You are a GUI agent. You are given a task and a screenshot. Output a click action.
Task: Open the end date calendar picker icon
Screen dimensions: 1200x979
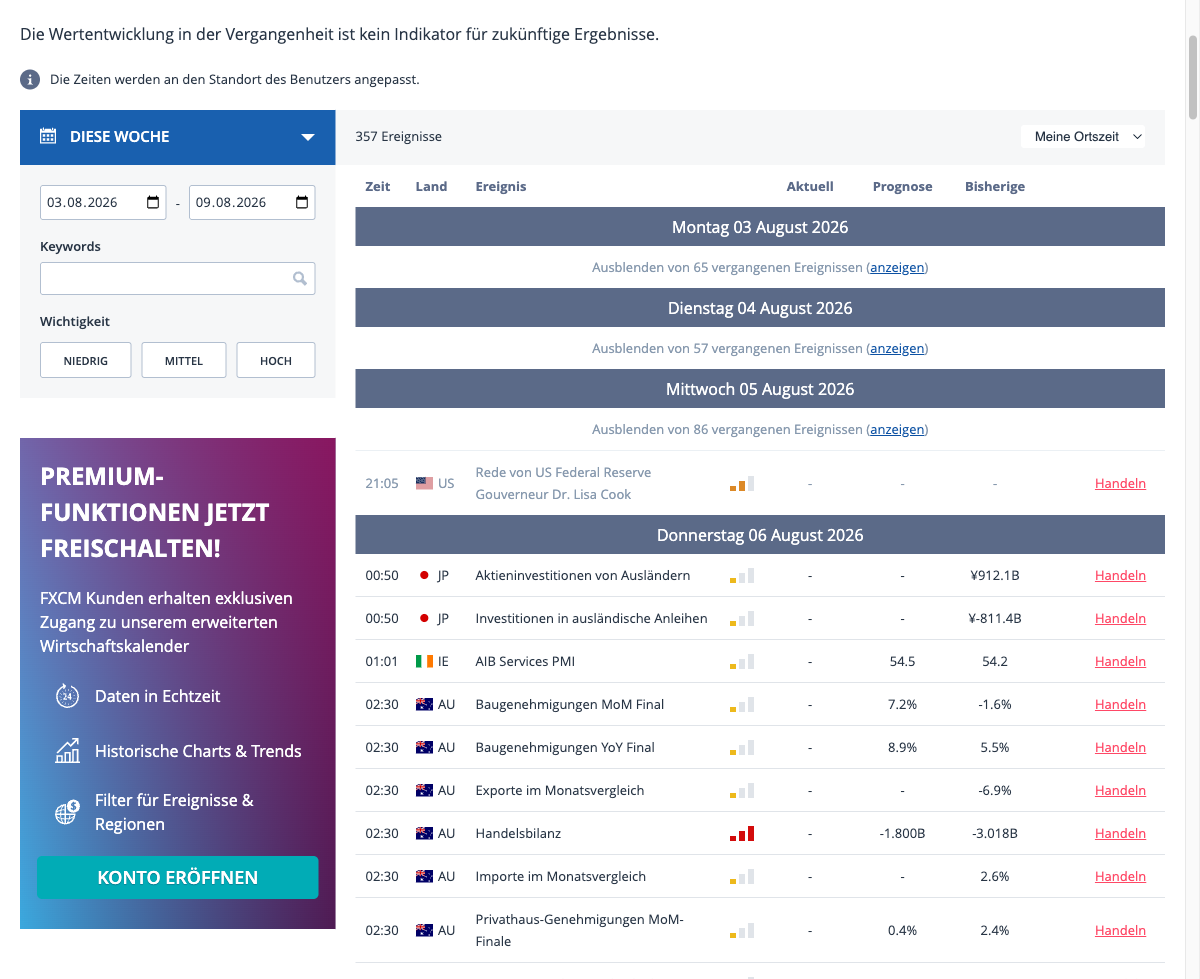(302, 202)
